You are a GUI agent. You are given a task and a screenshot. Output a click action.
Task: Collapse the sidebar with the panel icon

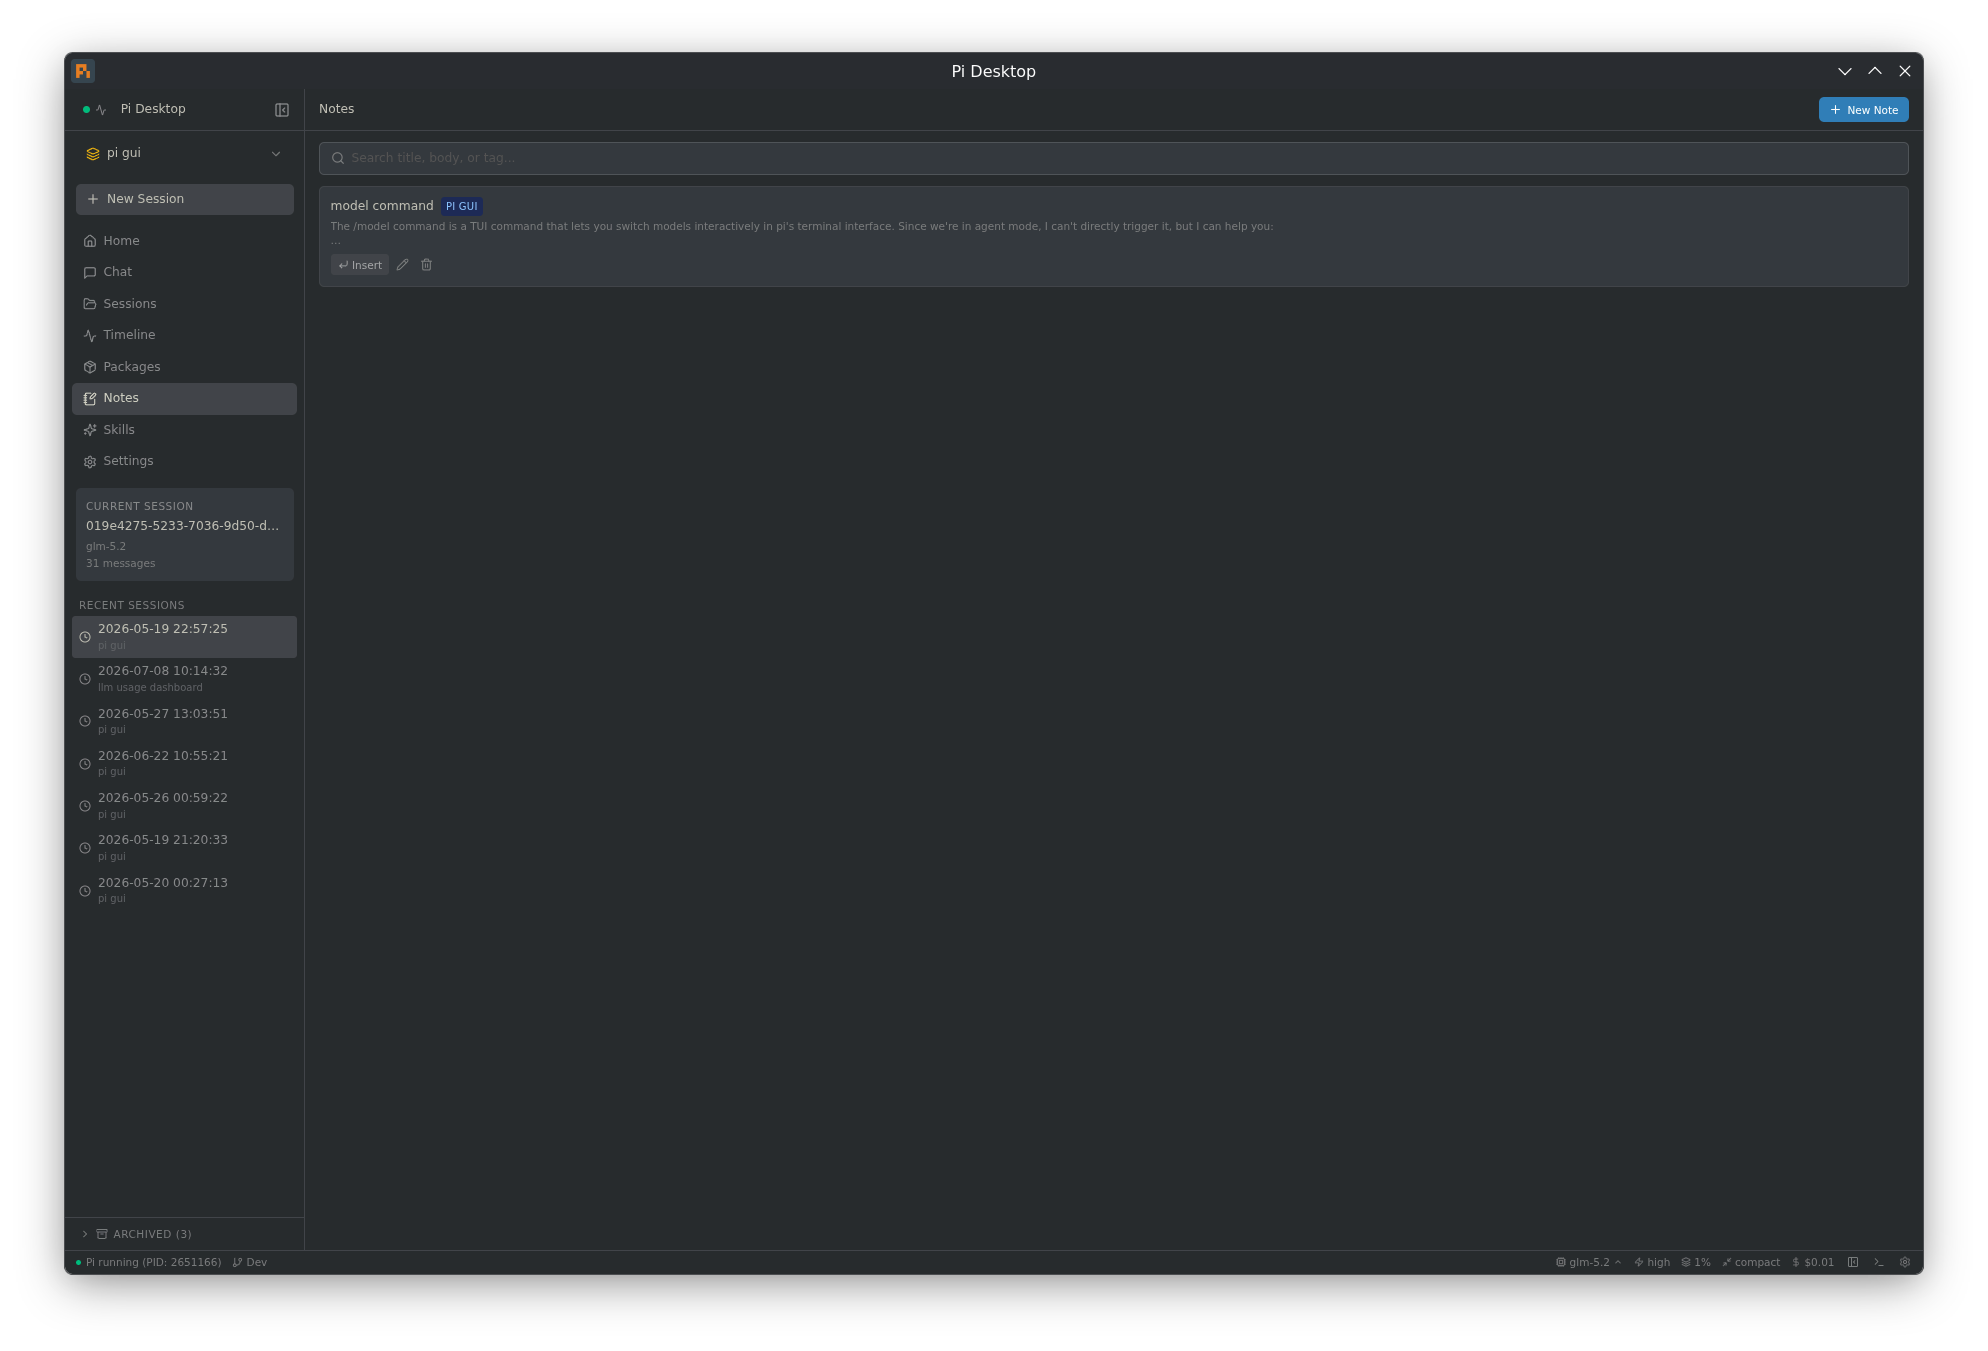pyautogui.click(x=282, y=110)
